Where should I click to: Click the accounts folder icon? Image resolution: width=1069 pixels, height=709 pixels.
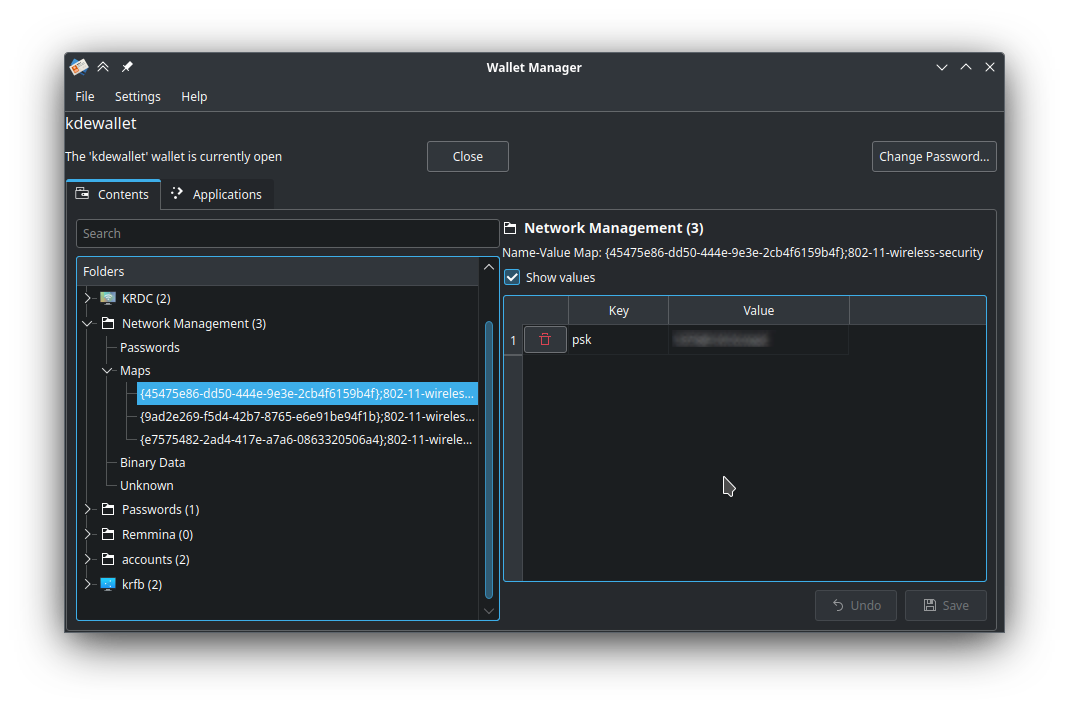tap(108, 559)
